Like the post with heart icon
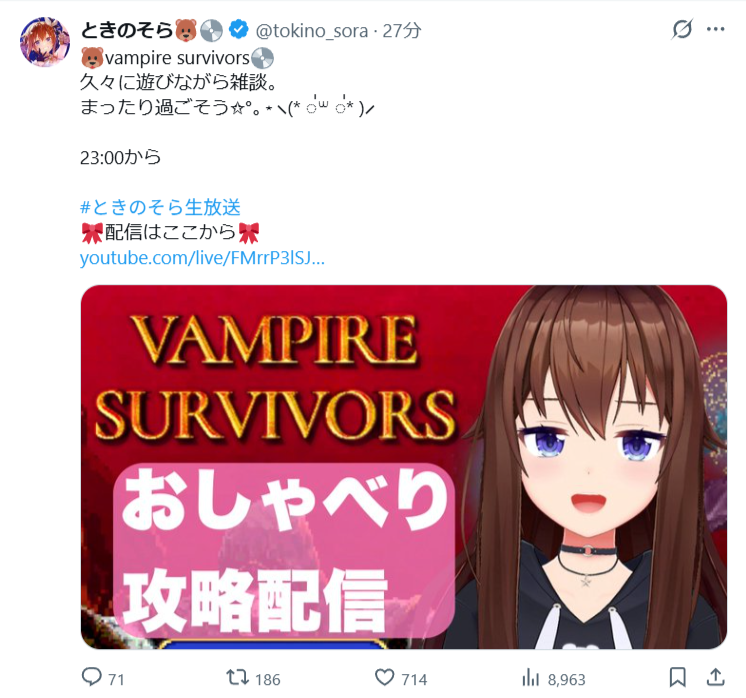 tap(384, 678)
